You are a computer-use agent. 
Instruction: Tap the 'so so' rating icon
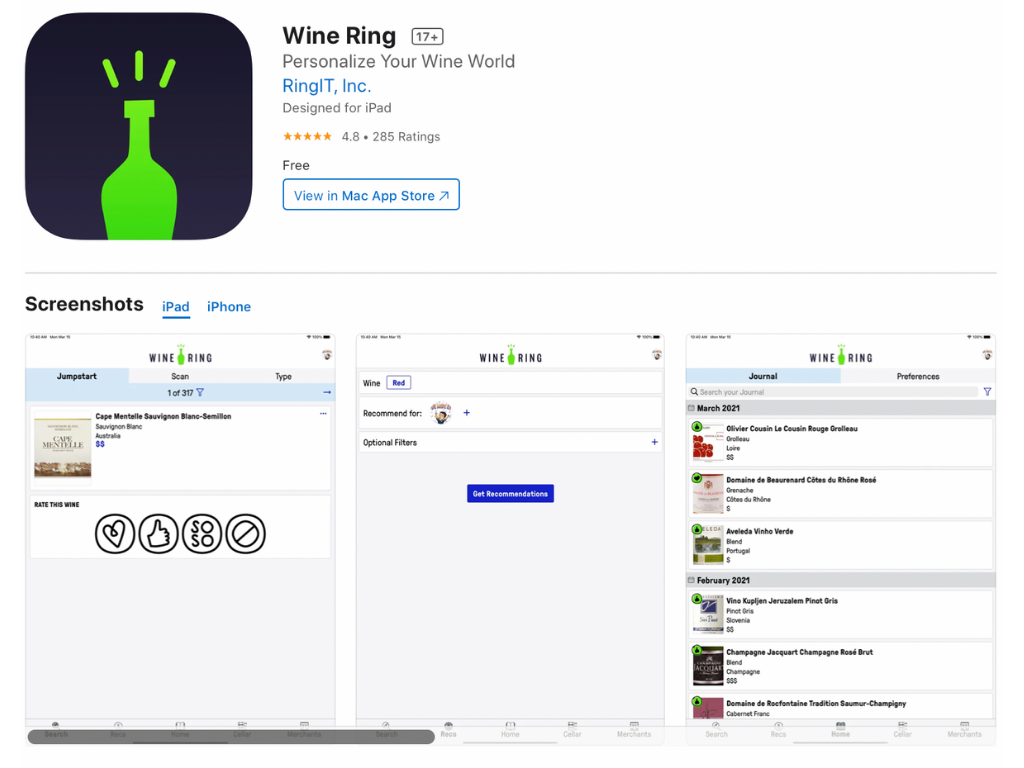coord(202,534)
